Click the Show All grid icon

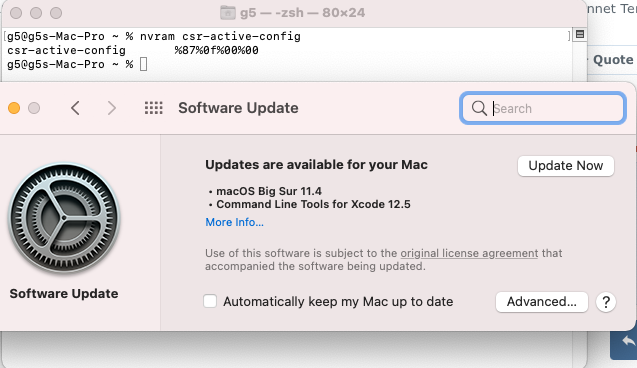pyautogui.click(x=154, y=108)
